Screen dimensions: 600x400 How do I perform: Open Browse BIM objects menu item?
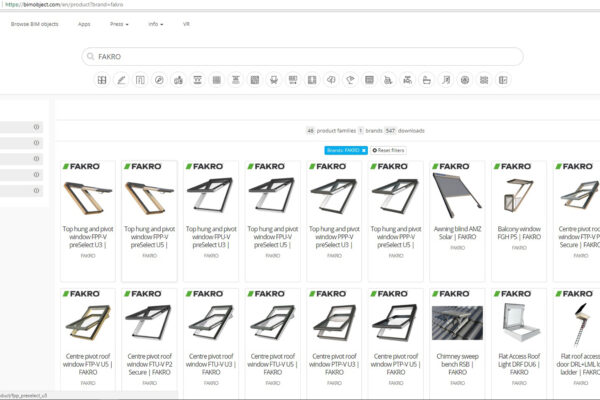coord(34,24)
